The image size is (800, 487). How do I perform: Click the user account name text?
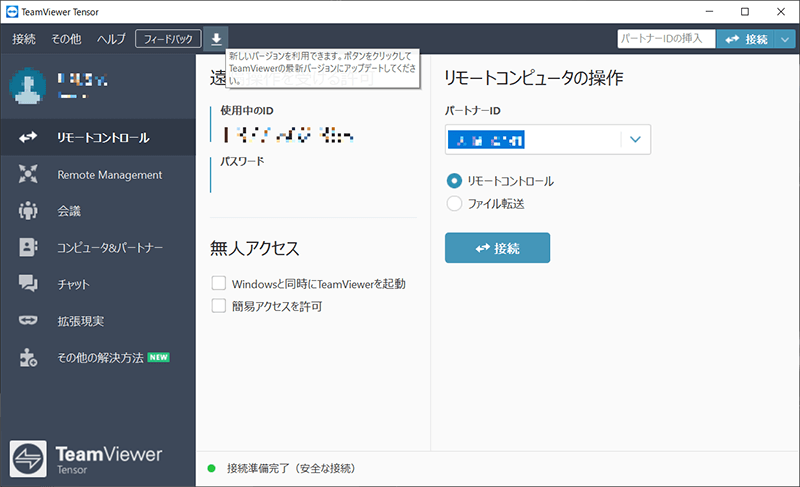(82, 80)
